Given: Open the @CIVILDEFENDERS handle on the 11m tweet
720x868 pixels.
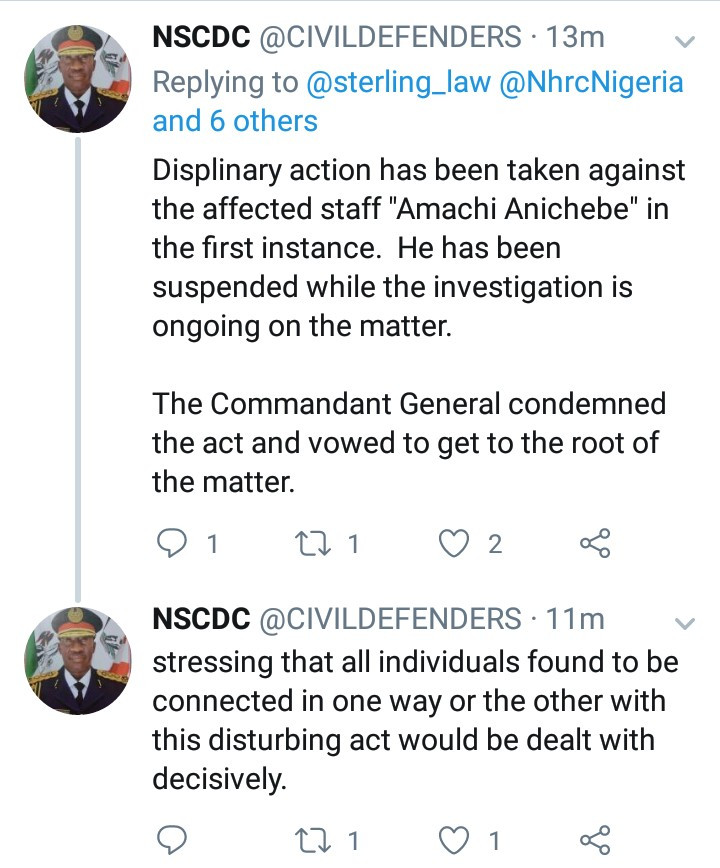Looking at the screenshot, I should [x=390, y=619].
